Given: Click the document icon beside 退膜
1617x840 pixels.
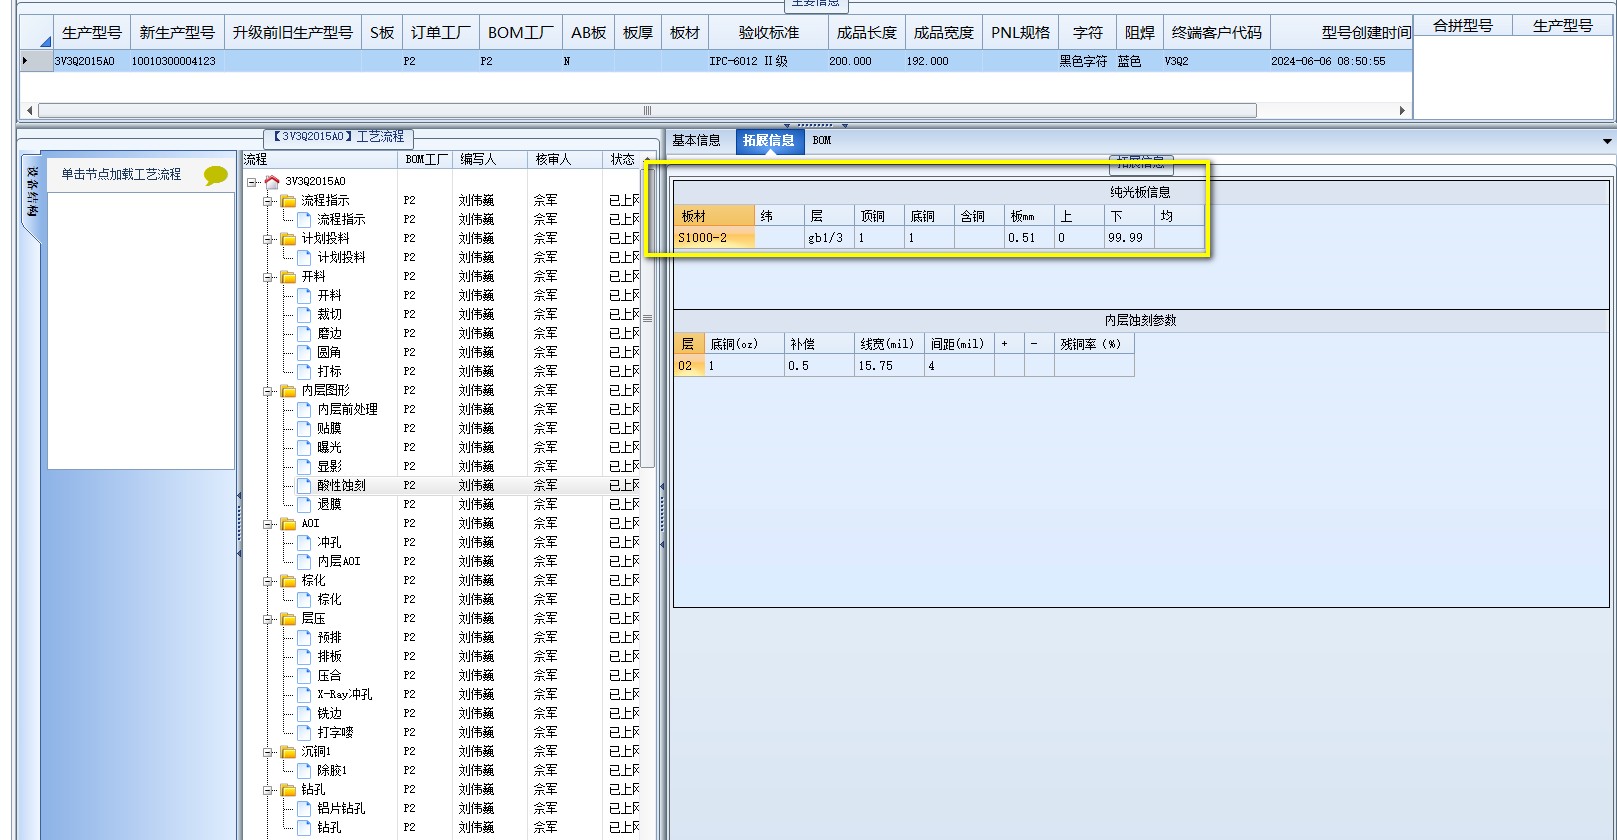Looking at the screenshot, I should [x=304, y=504].
